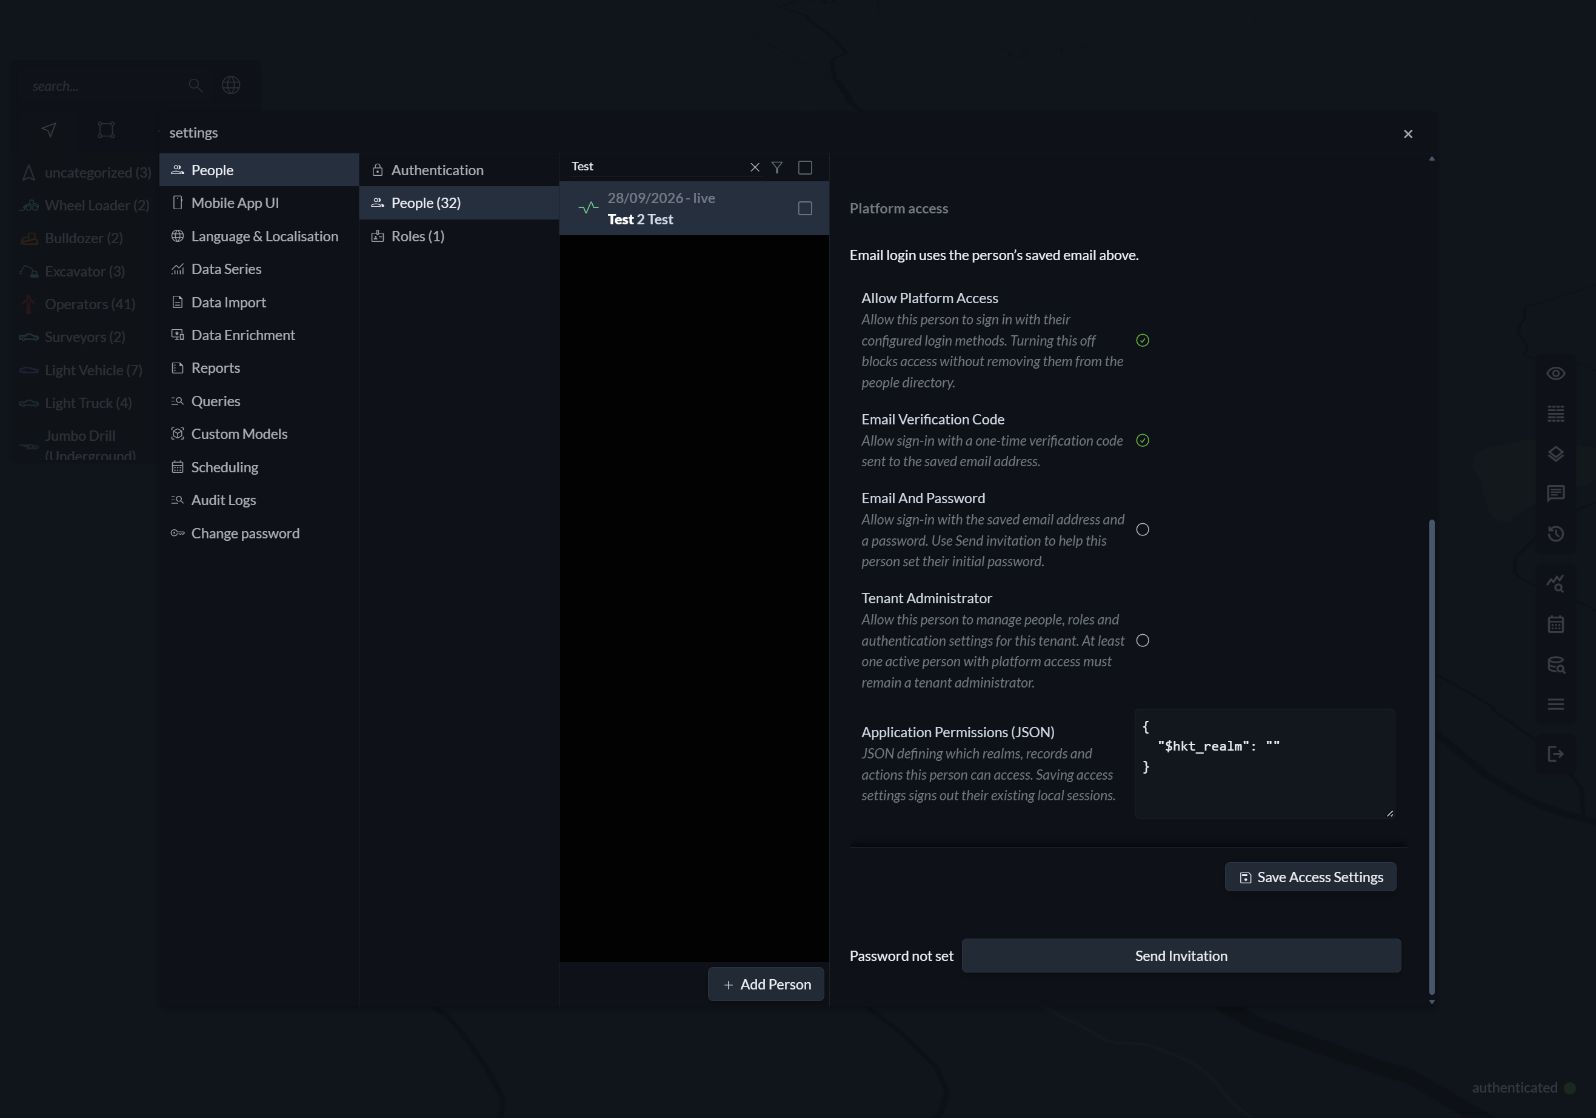
Task: Open Scheduling settings
Action: click(x=259, y=467)
